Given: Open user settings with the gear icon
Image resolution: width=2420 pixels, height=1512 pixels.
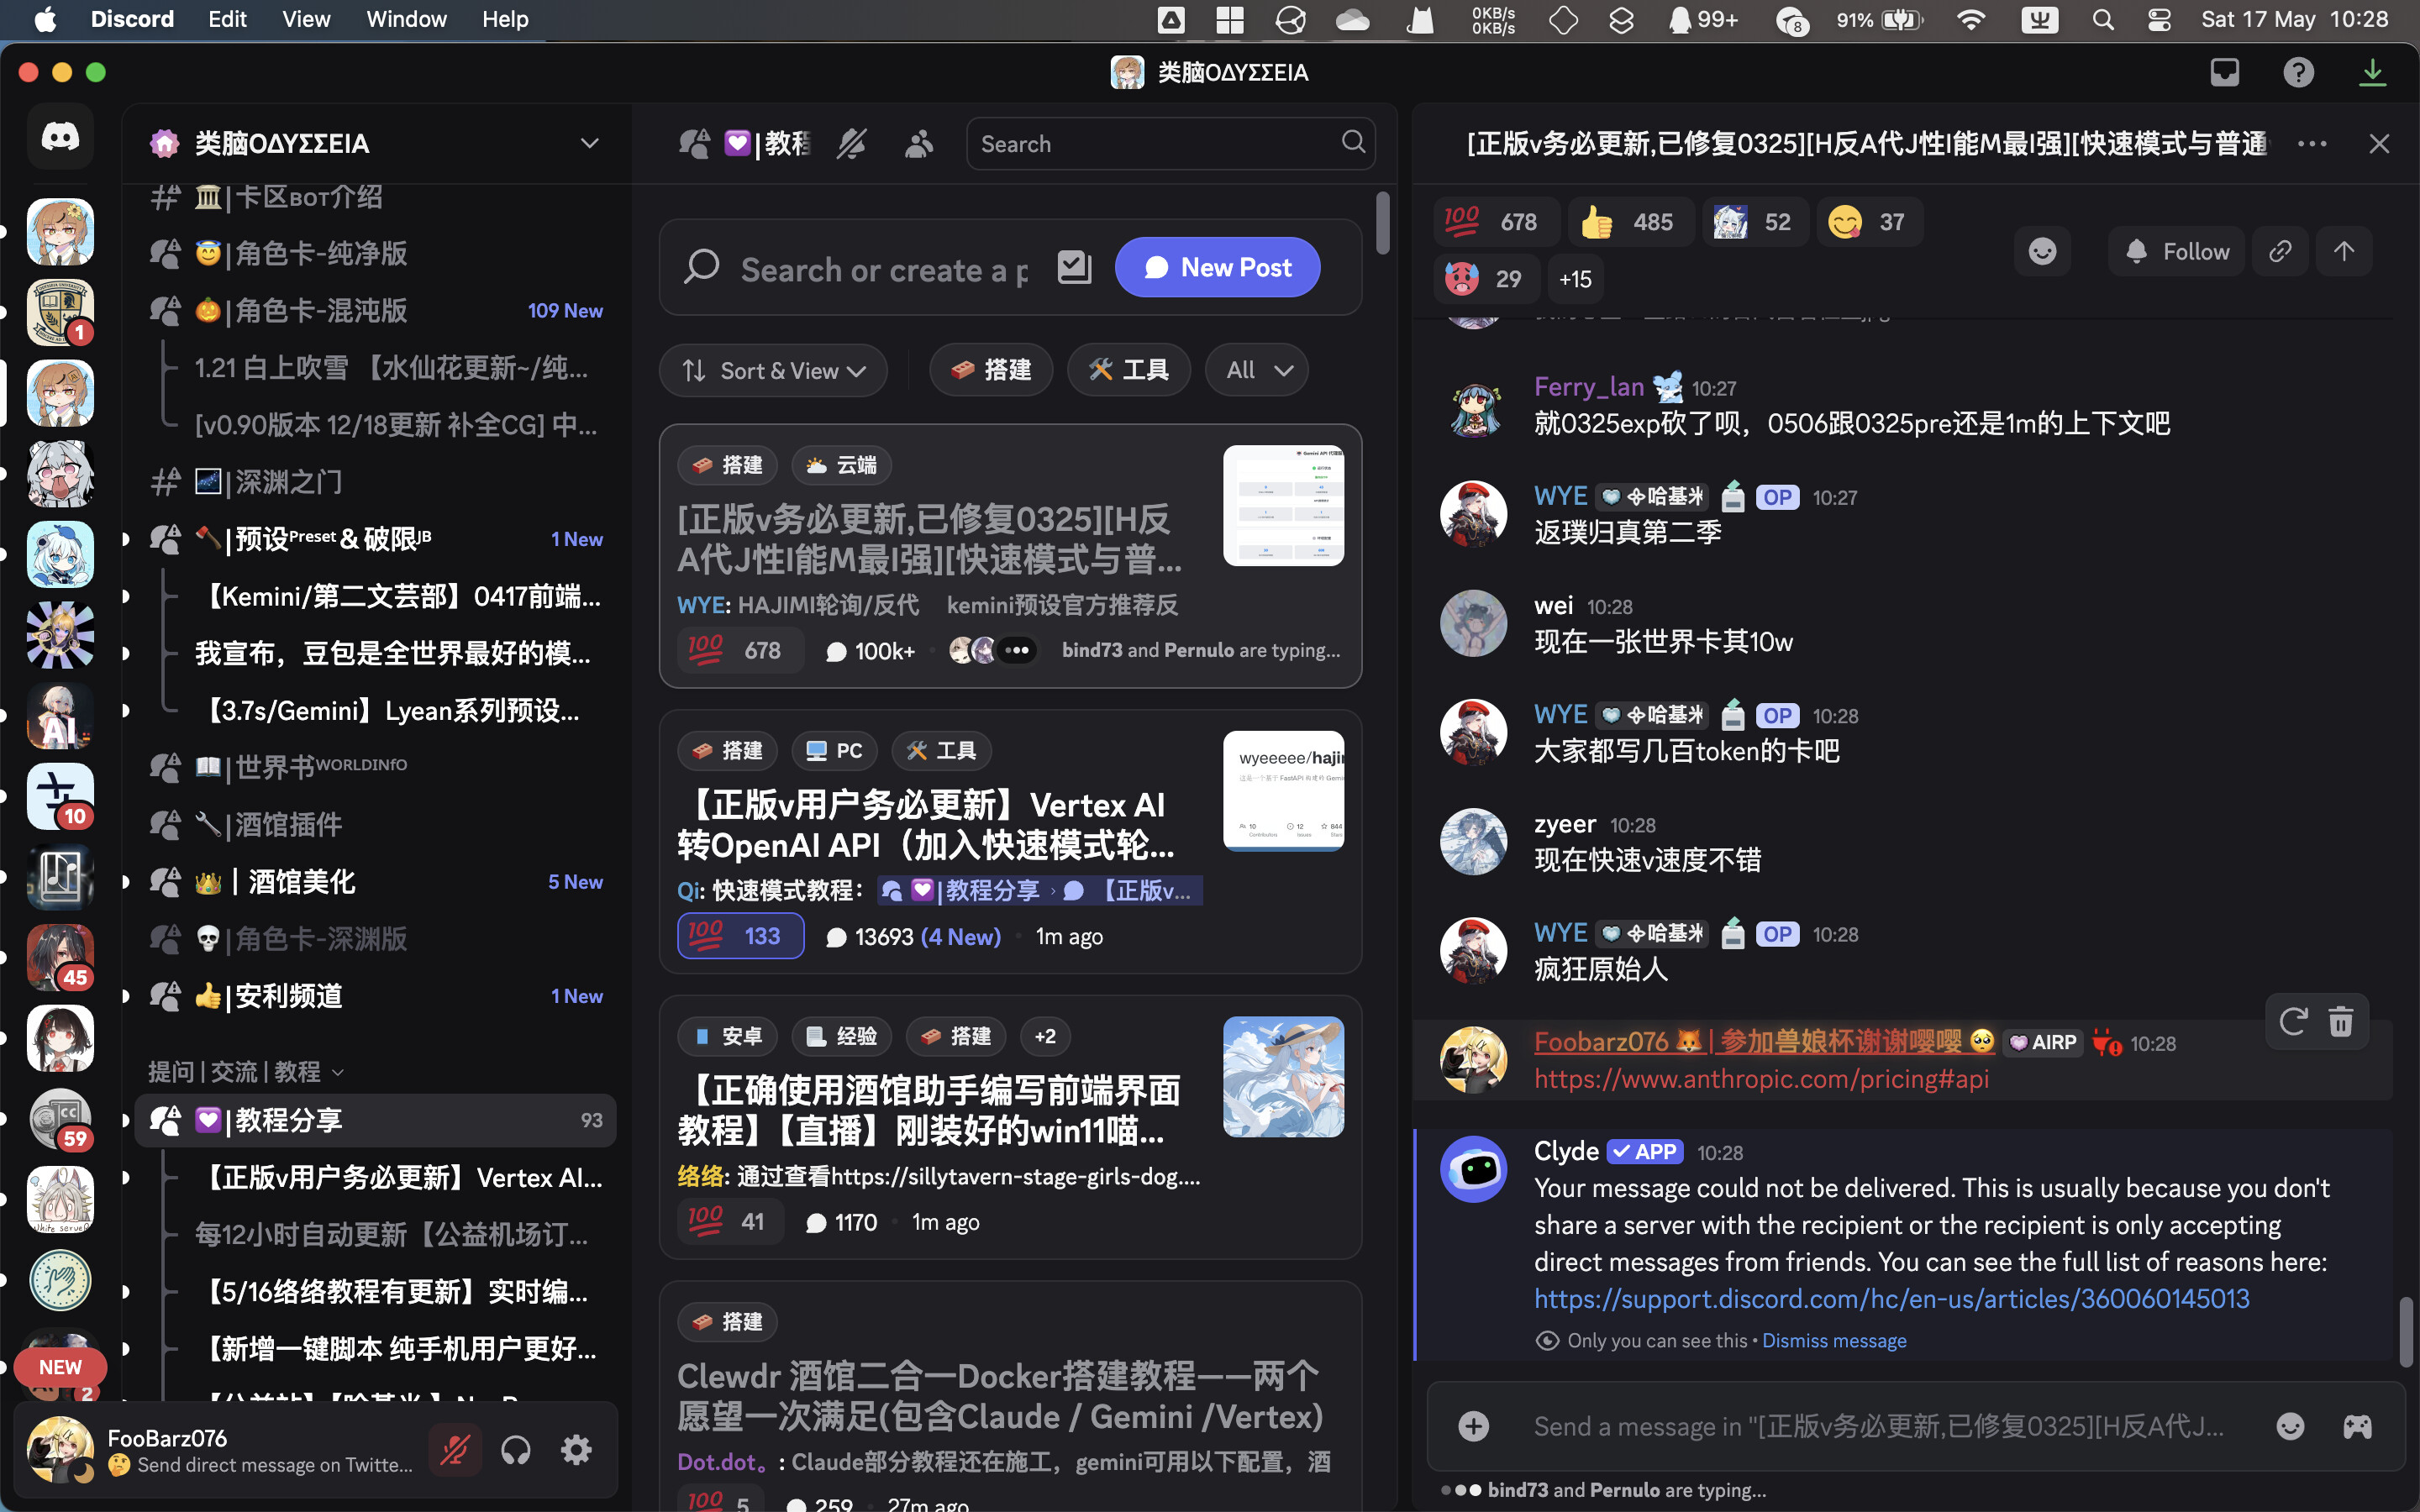Looking at the screenshot, I should (577, 1449).
